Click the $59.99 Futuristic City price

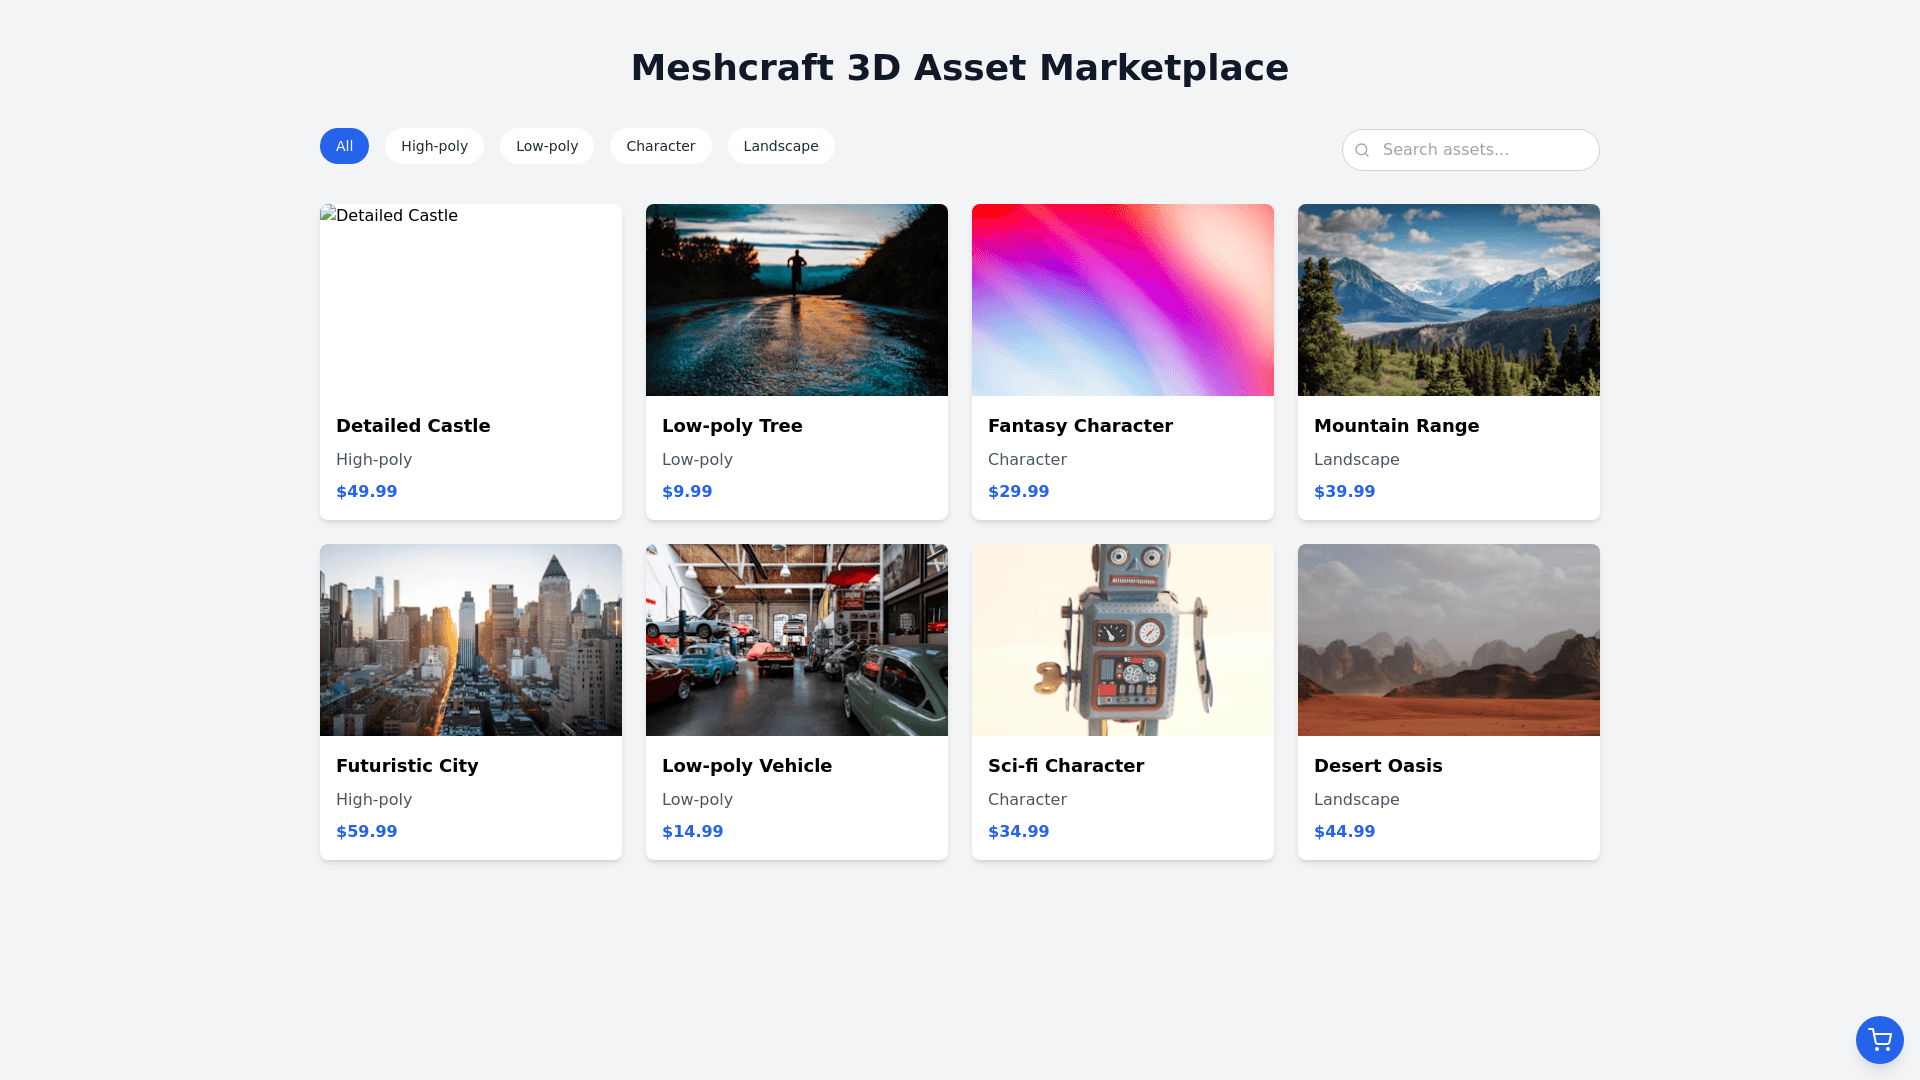pos(367,832)
